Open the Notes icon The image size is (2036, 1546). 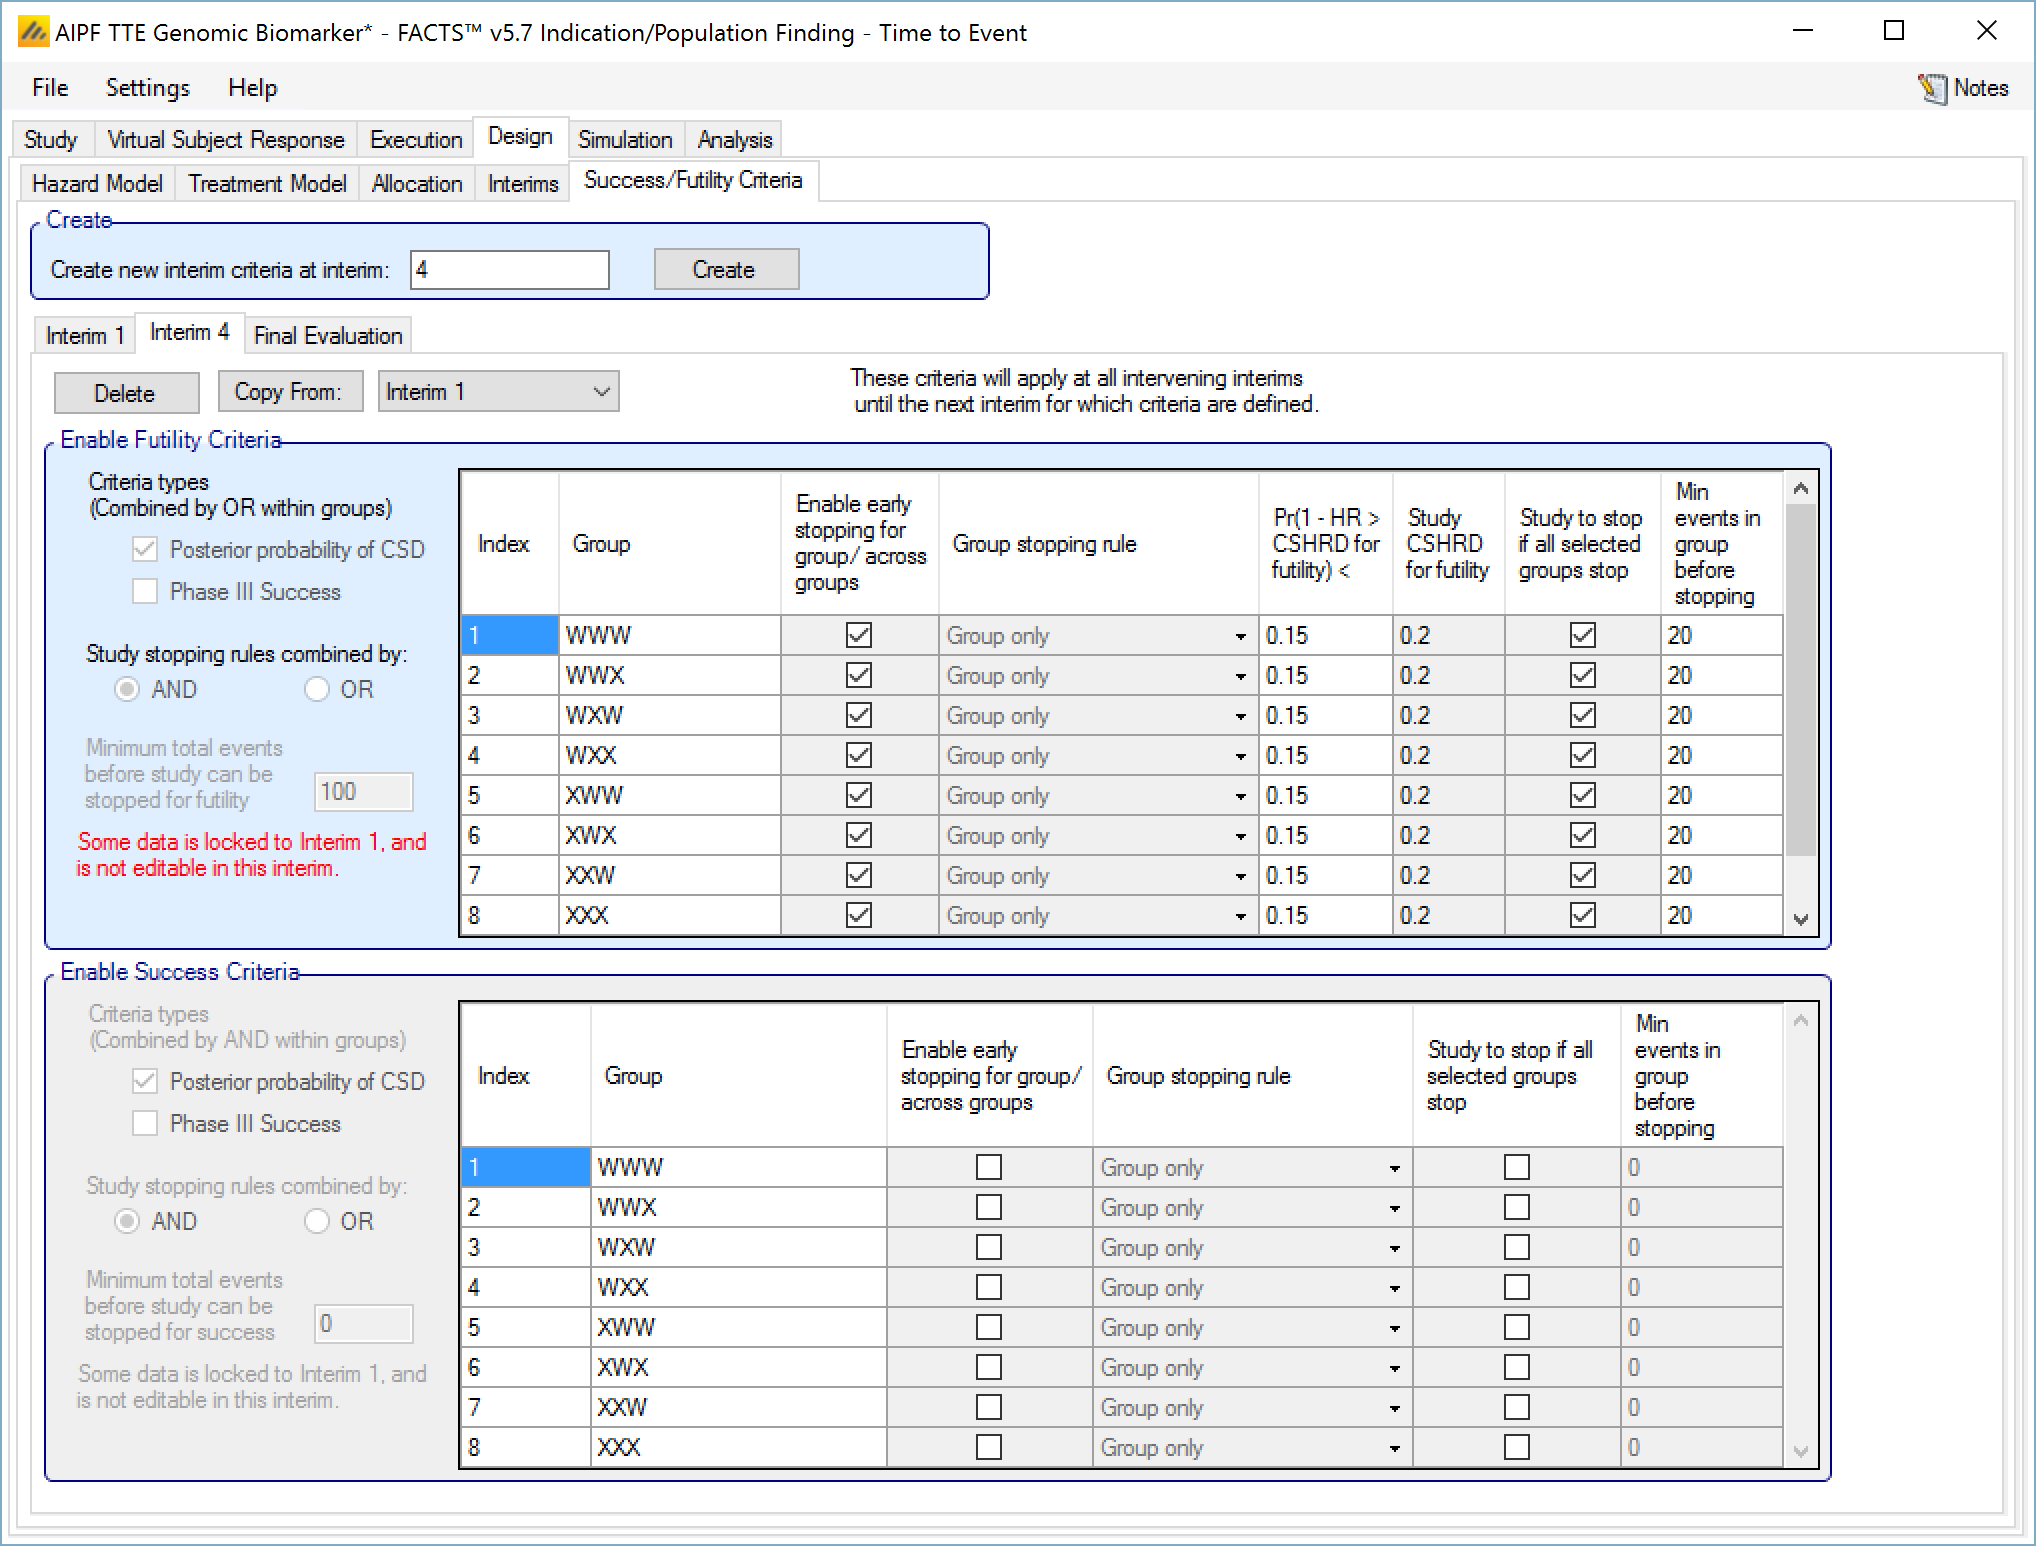pyautogui.click(x=1932, y=88)
